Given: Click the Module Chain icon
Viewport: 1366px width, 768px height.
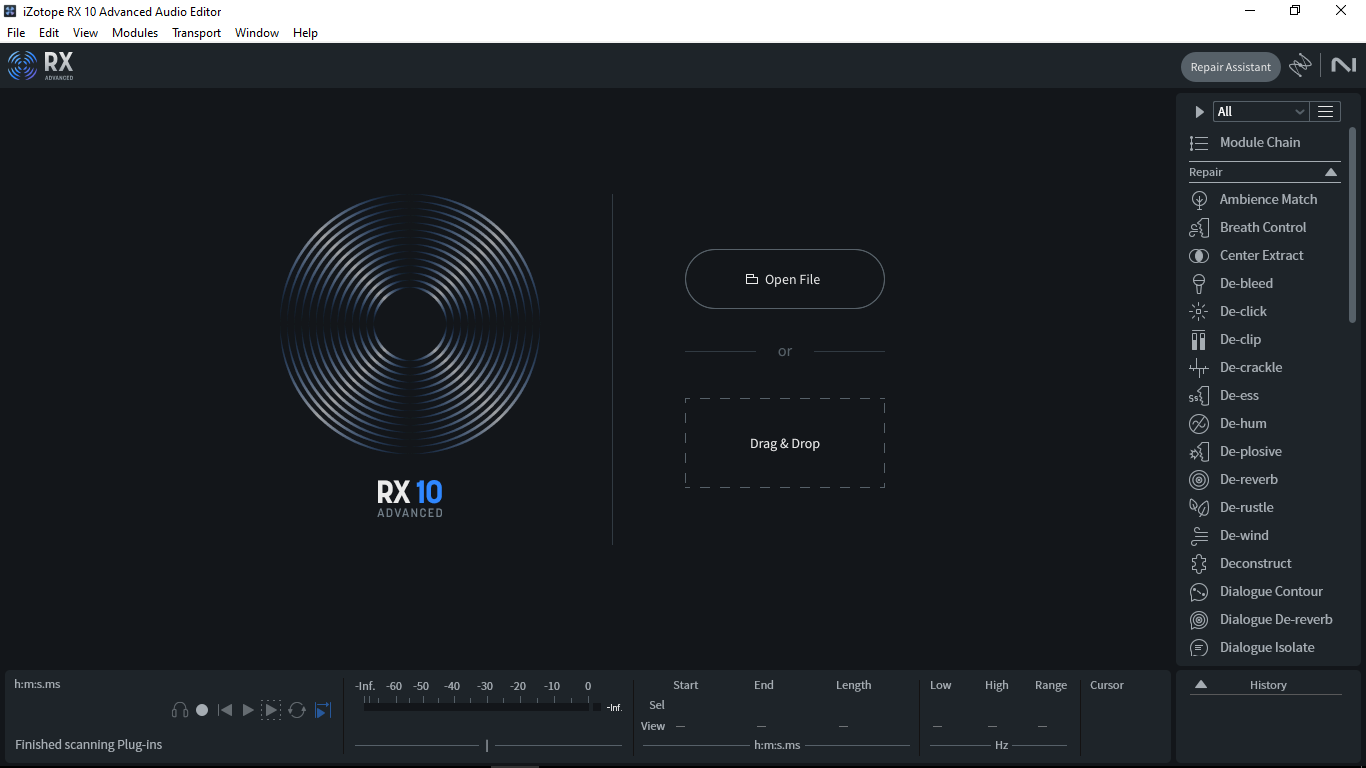Looking at the screenshot, I should [x=1199, y=143].
